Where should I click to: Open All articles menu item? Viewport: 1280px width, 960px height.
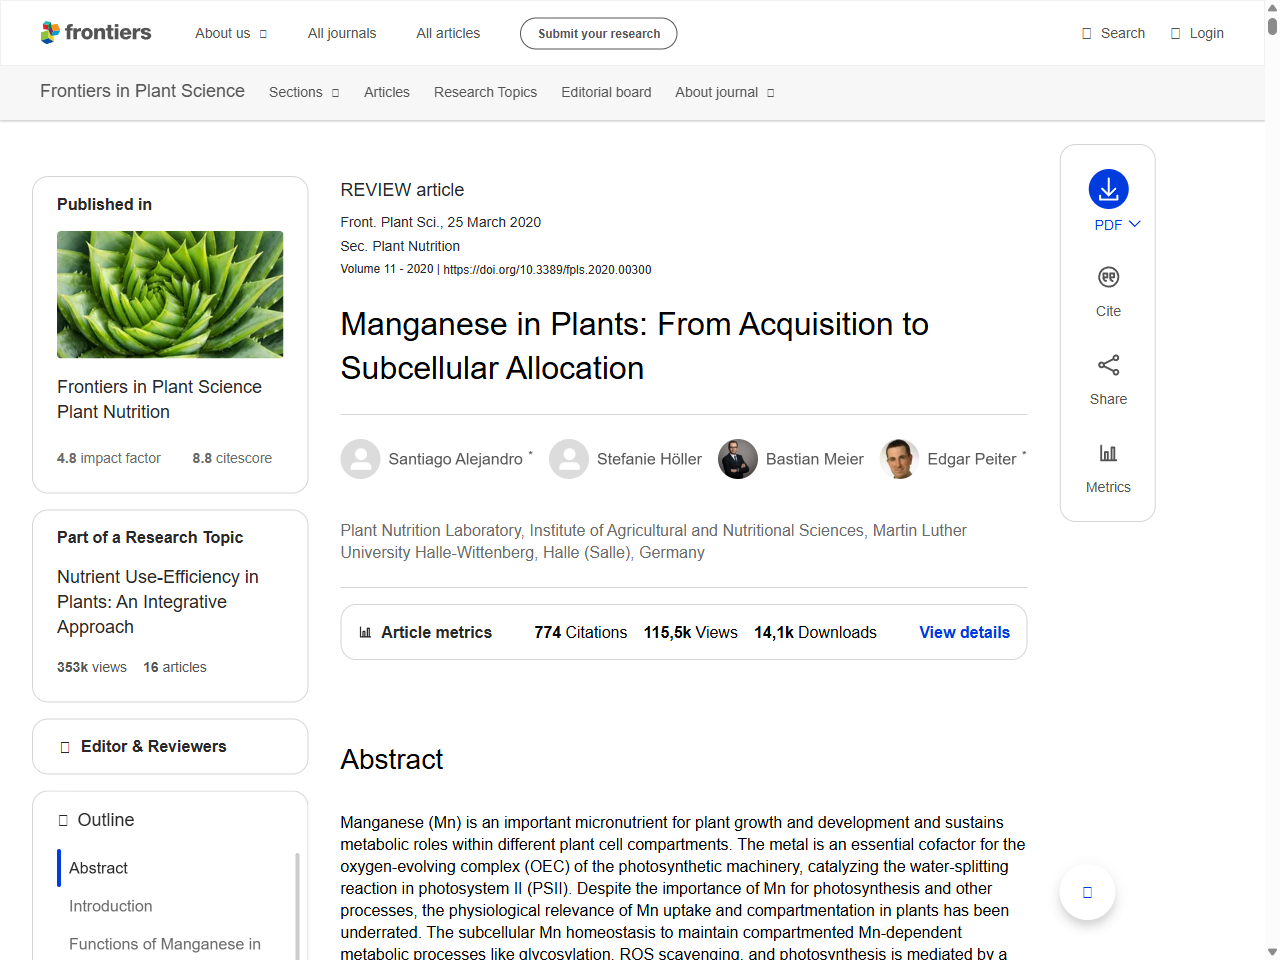[x=448, y=33]
